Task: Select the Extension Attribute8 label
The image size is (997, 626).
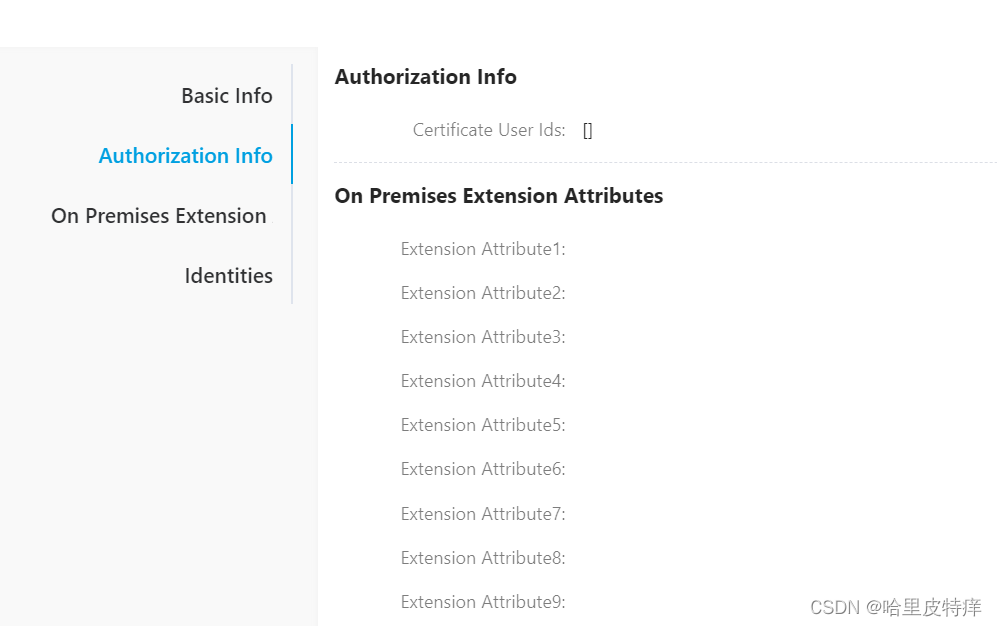Action: [x=482, y=558]
